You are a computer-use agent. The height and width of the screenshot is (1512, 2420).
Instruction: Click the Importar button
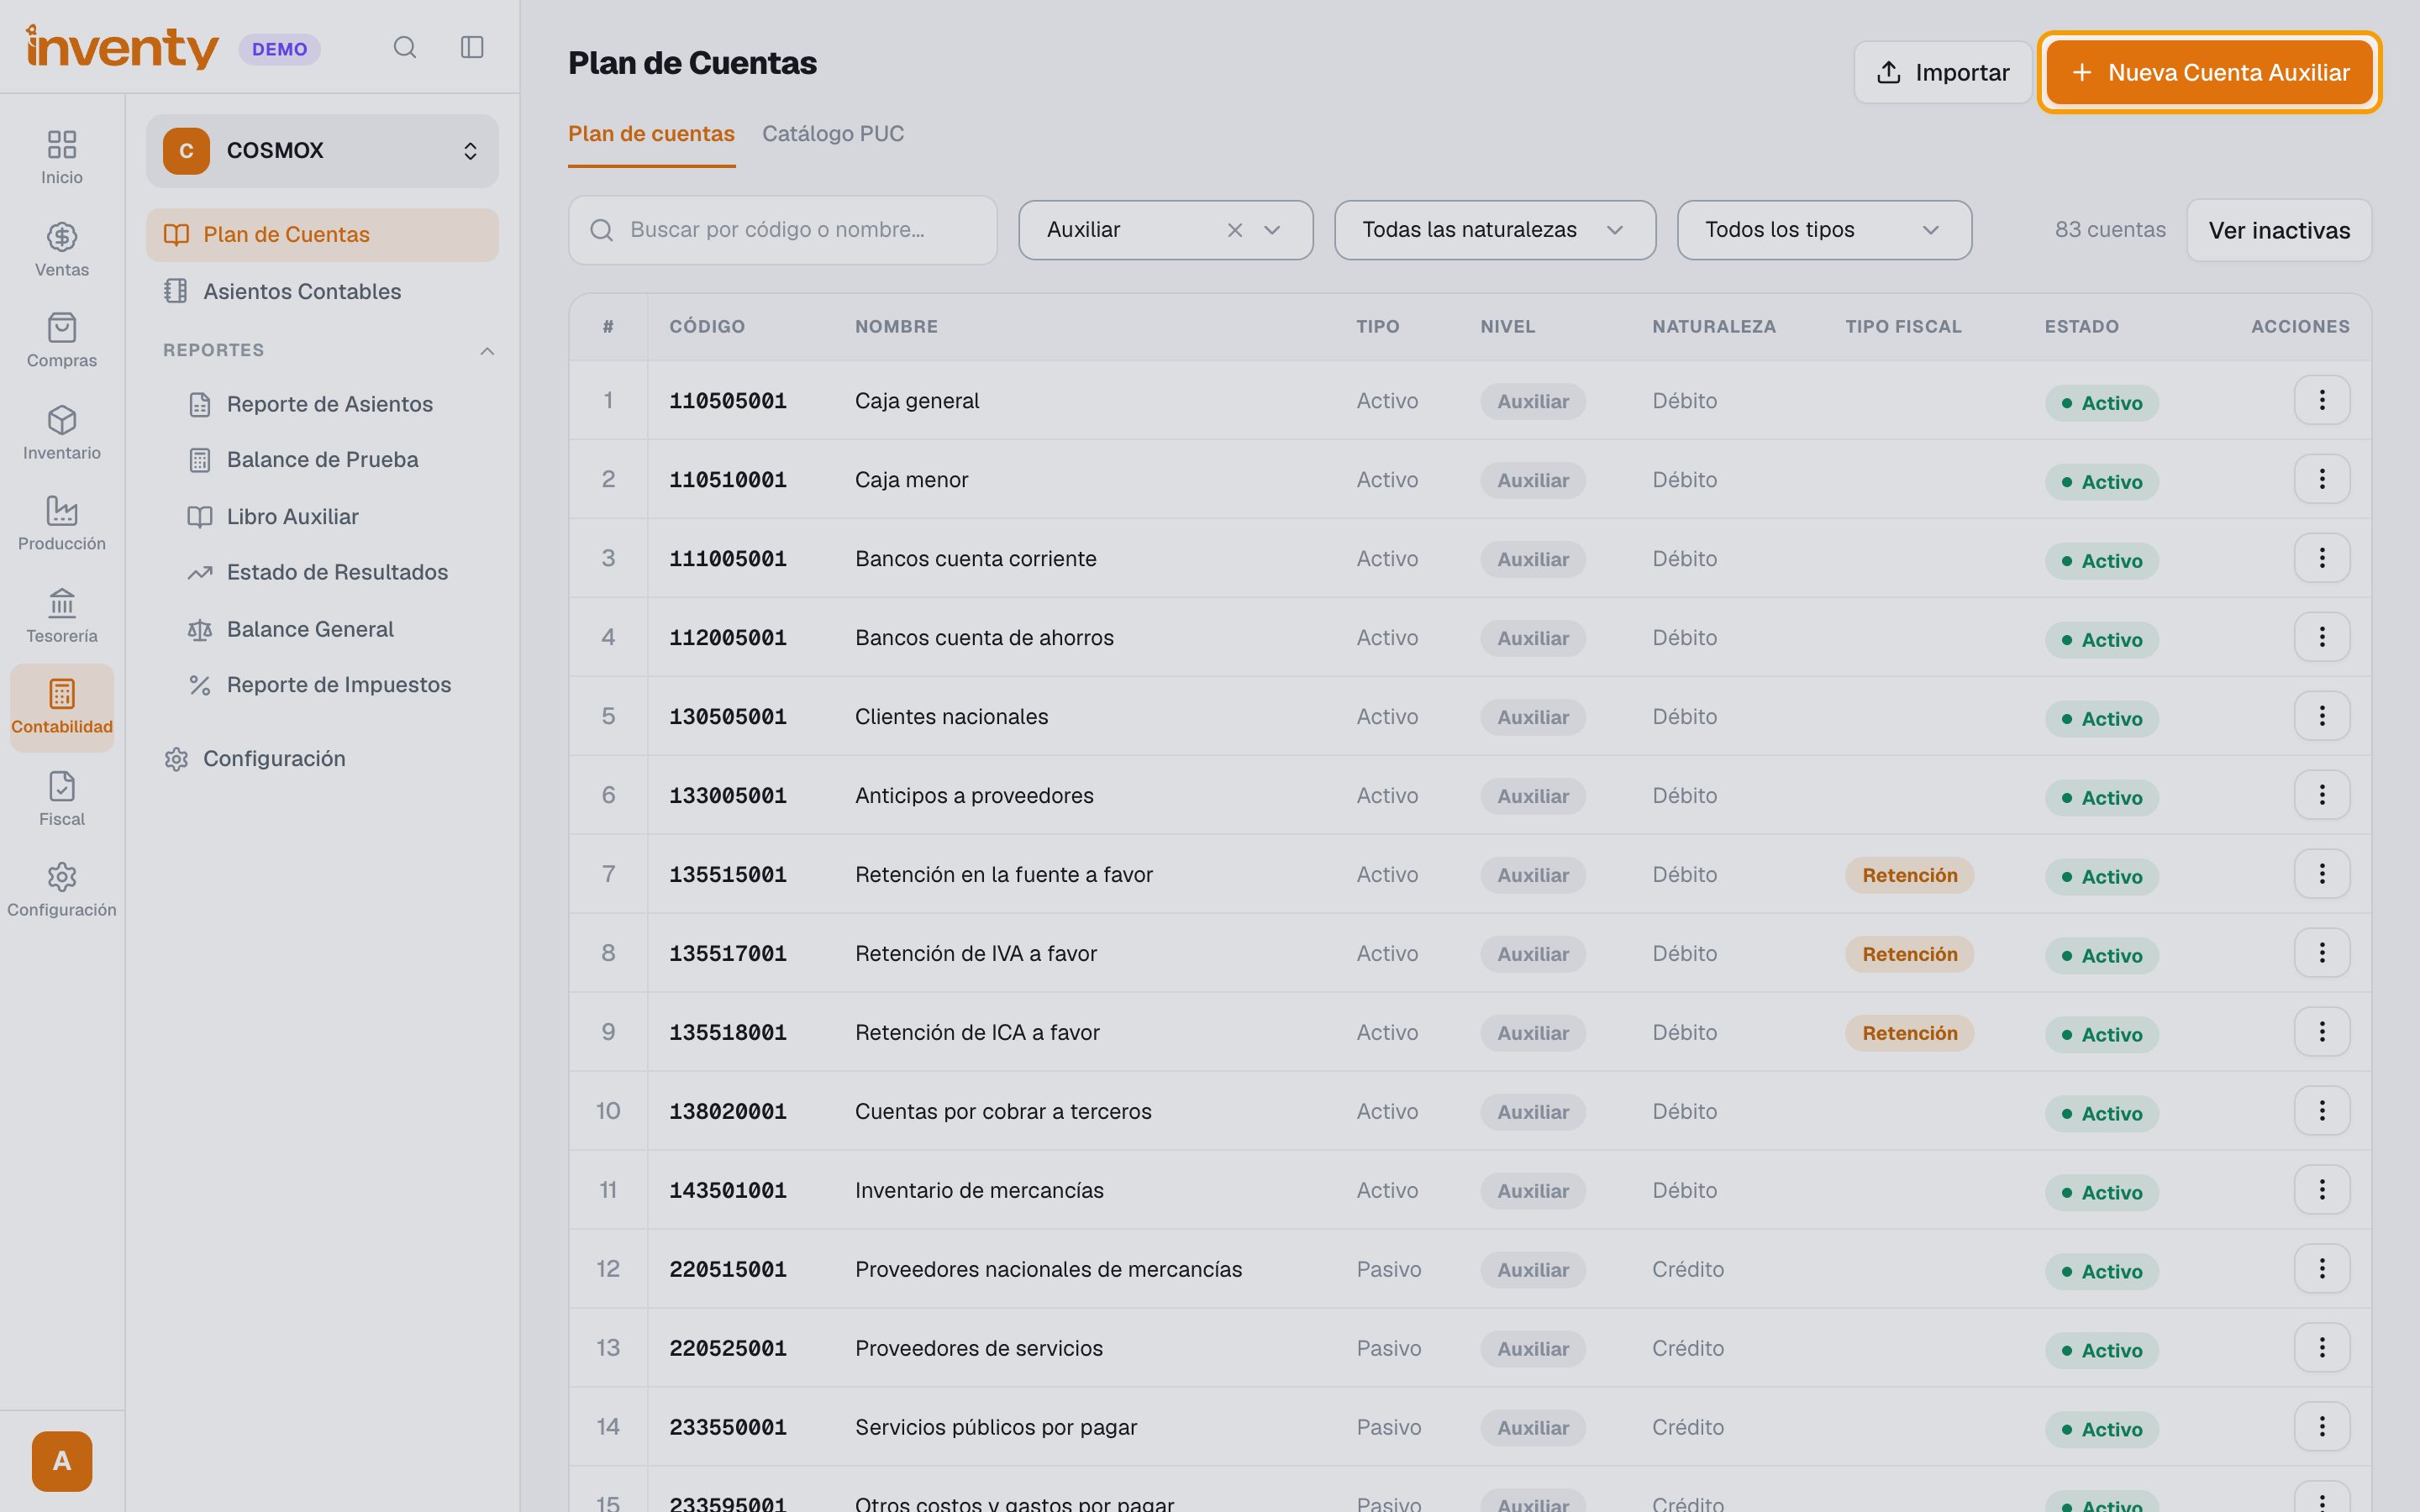pyautogui.click(x=1942, y=72)
